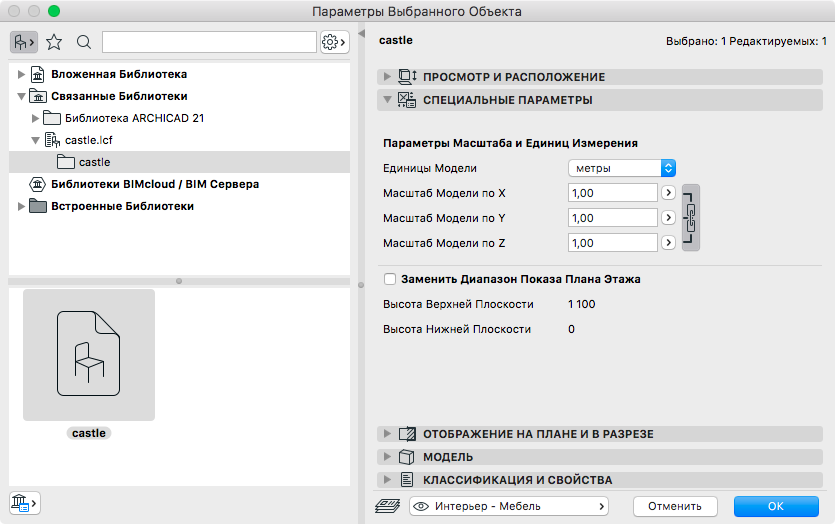Select the castle object thumbnail

tap(89, 355)
